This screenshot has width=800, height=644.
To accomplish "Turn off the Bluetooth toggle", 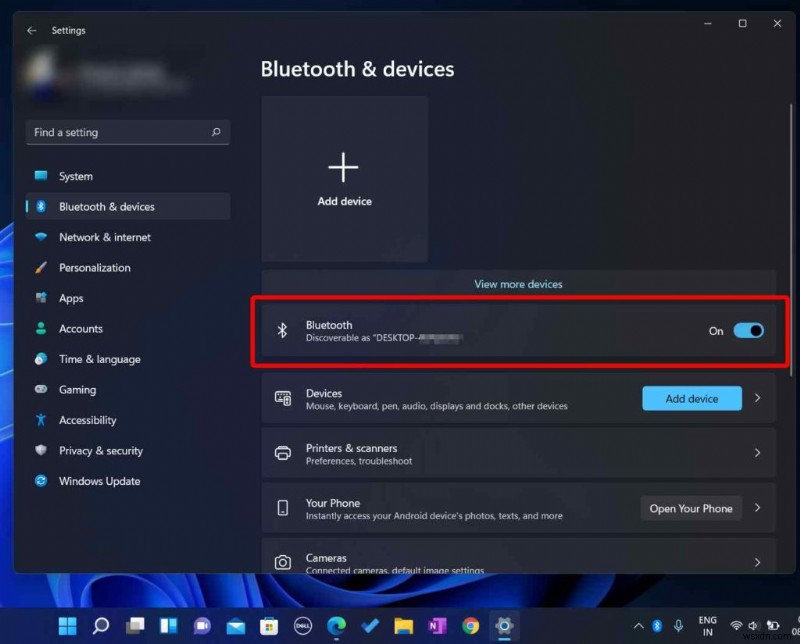I will pos(750,330).
